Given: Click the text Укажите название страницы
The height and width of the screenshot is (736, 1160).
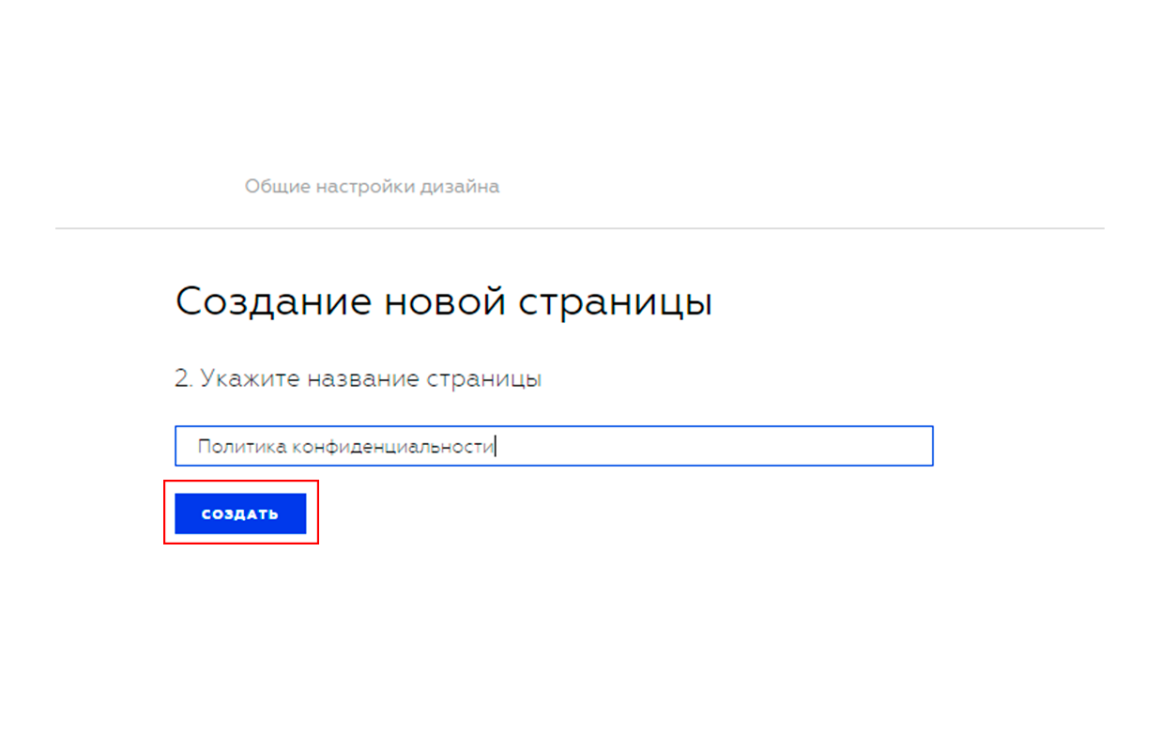Looking at the screenshot, I should pos(371,379).
